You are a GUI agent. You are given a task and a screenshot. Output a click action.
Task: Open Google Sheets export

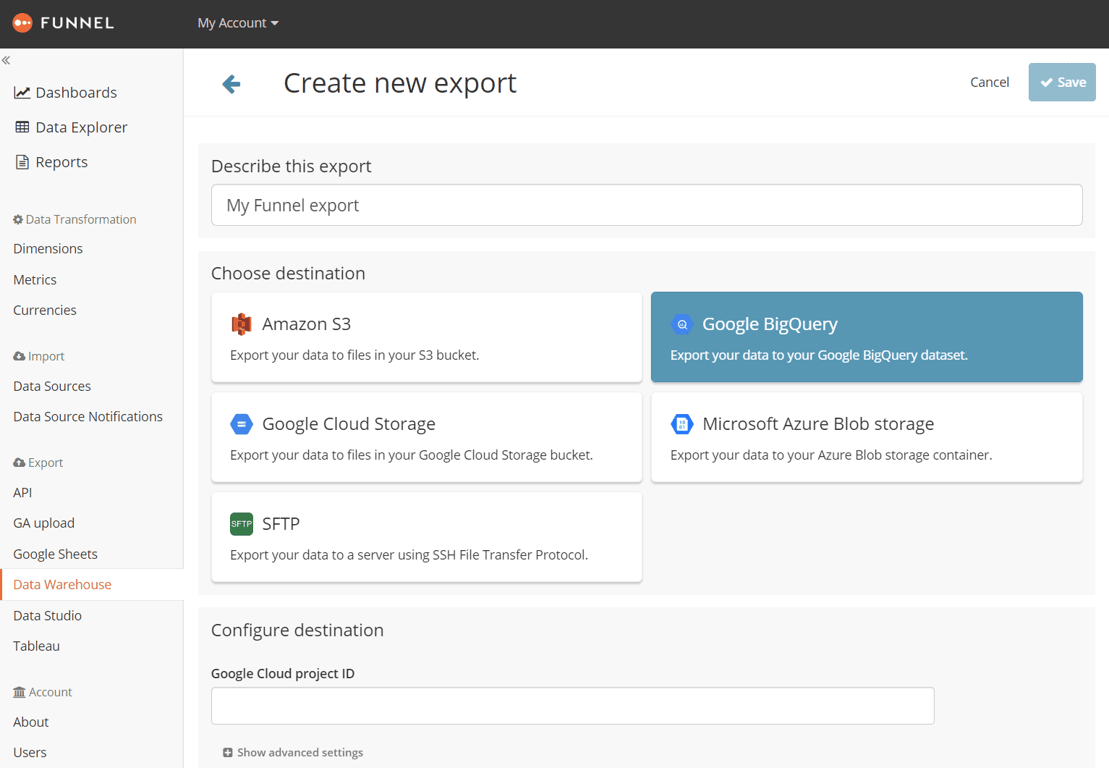pyautogui.click(x=55, y=554)
